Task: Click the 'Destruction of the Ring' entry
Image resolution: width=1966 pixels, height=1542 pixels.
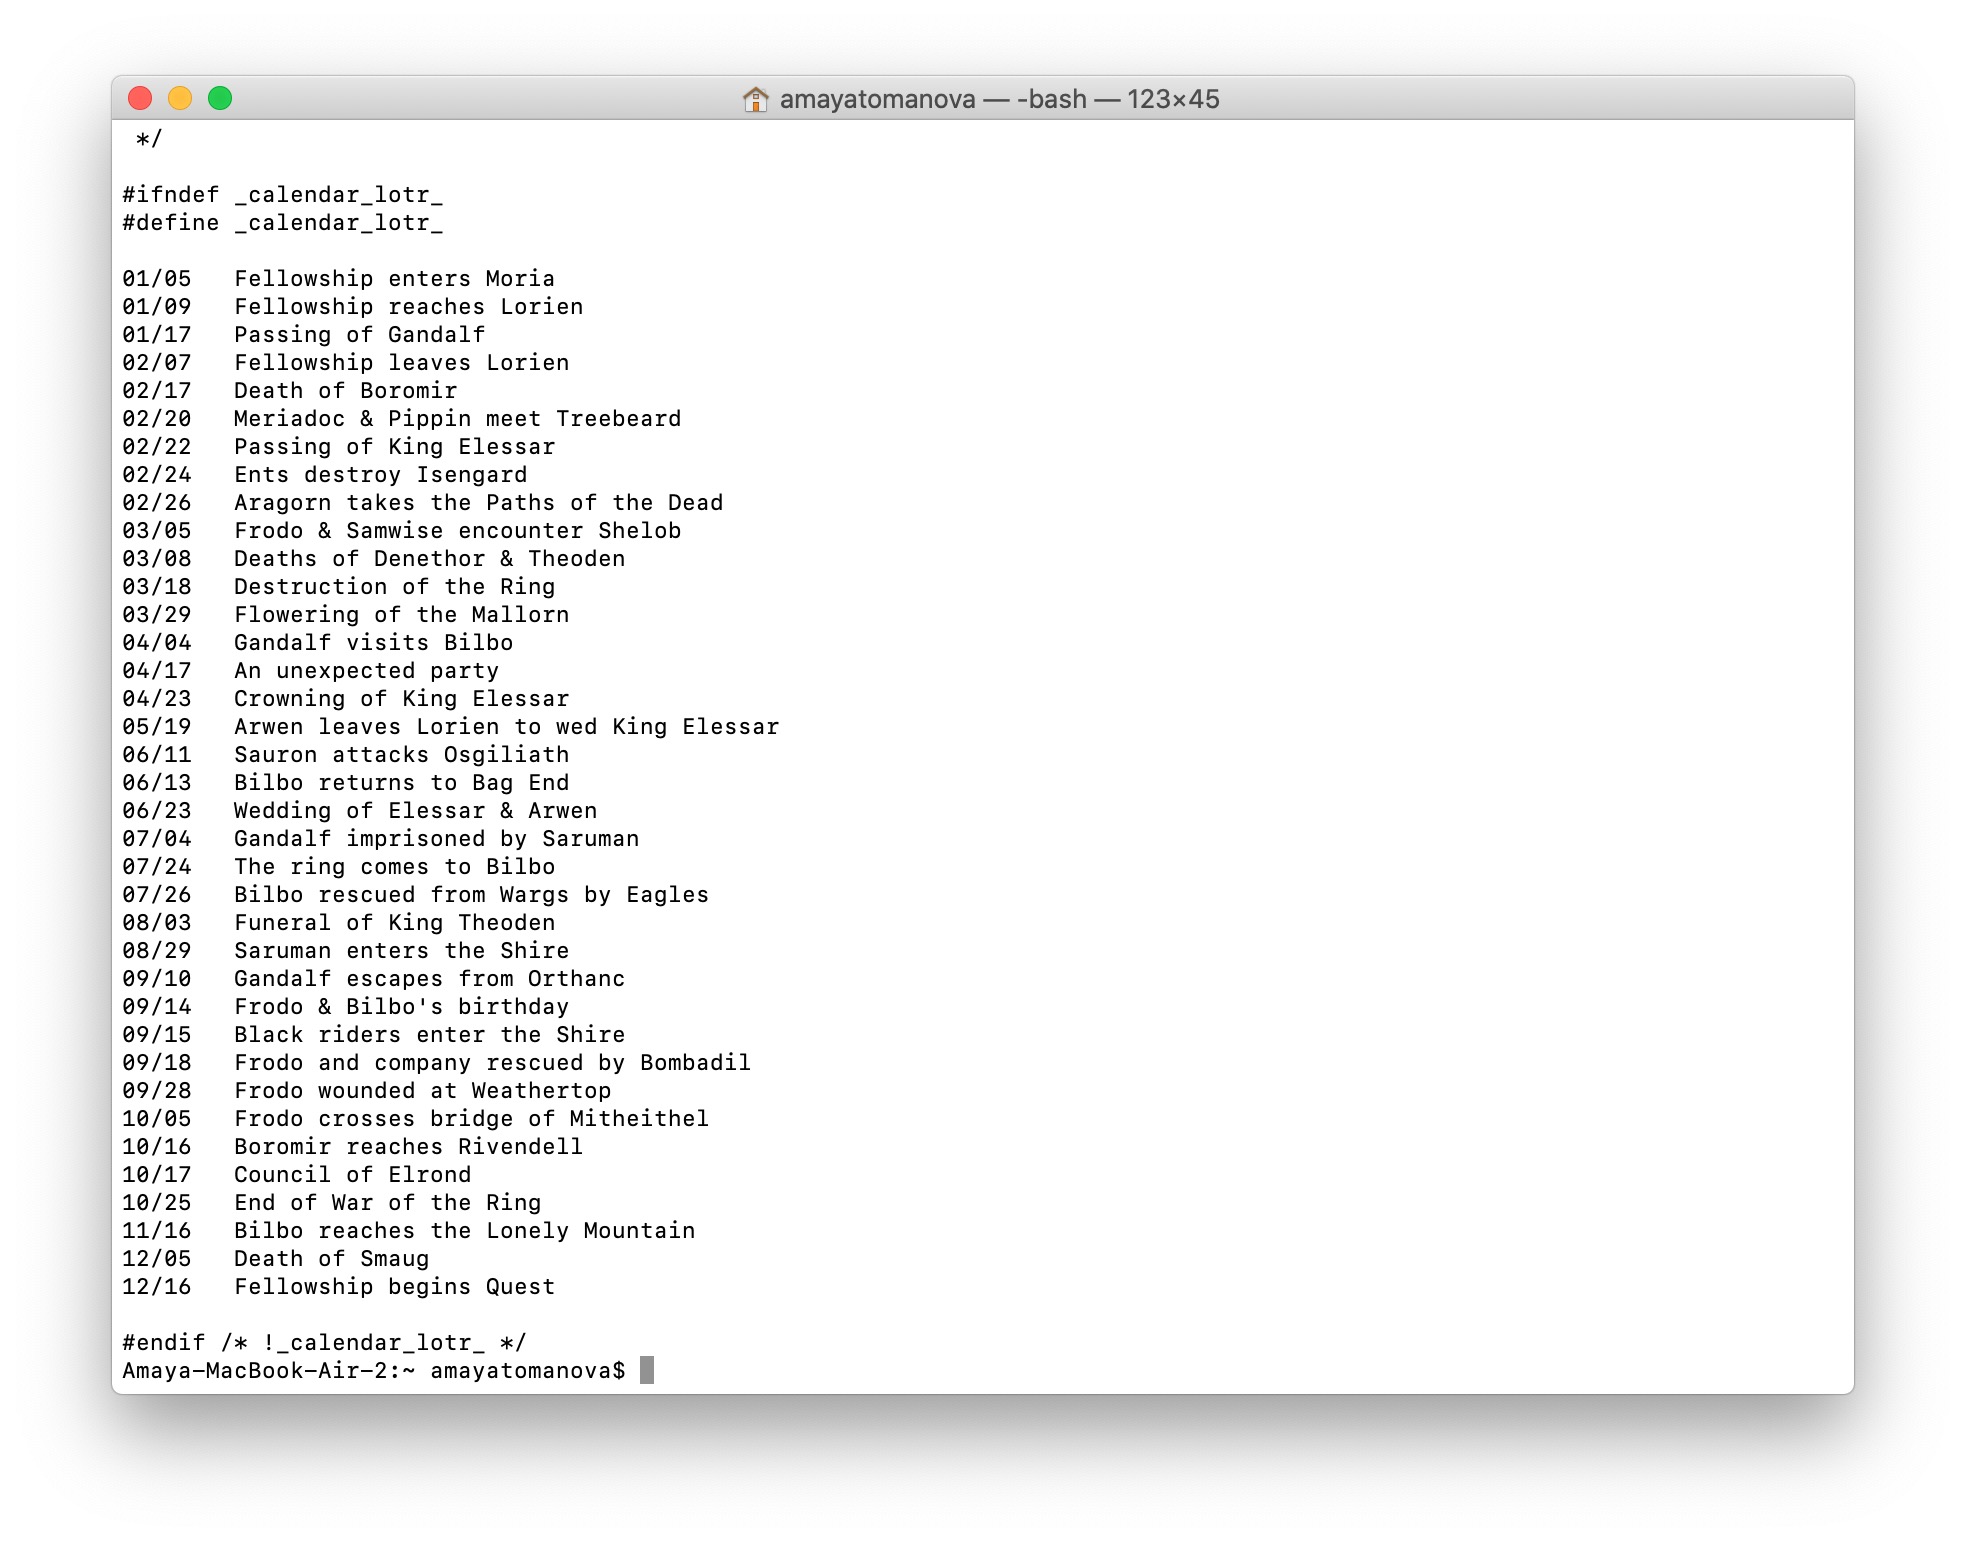Action: pyautogui.click(x=394, y=586)
